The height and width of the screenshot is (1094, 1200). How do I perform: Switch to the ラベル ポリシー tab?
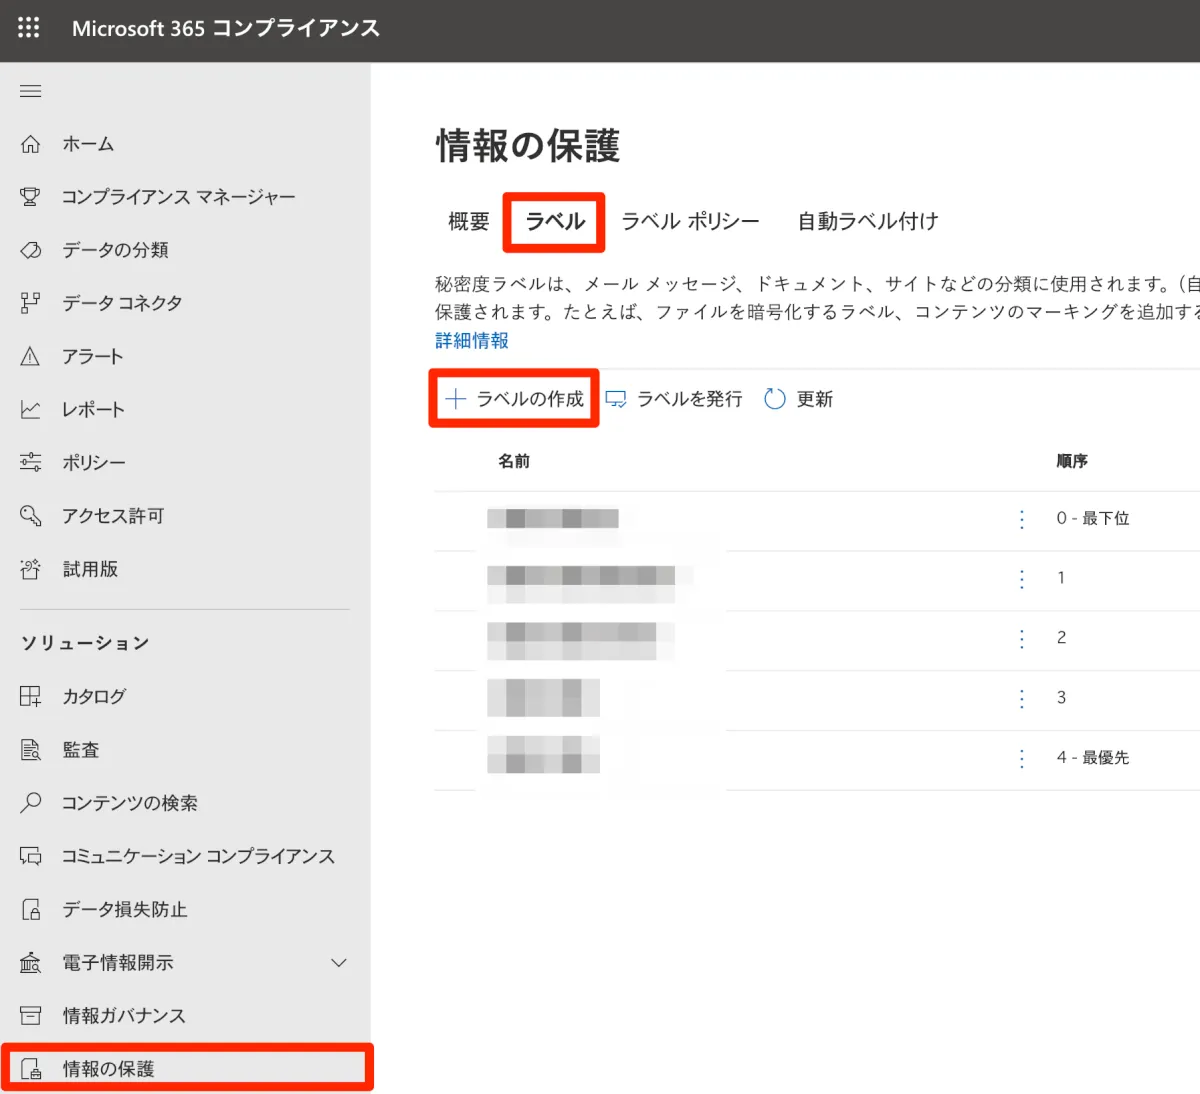(690, 222)
